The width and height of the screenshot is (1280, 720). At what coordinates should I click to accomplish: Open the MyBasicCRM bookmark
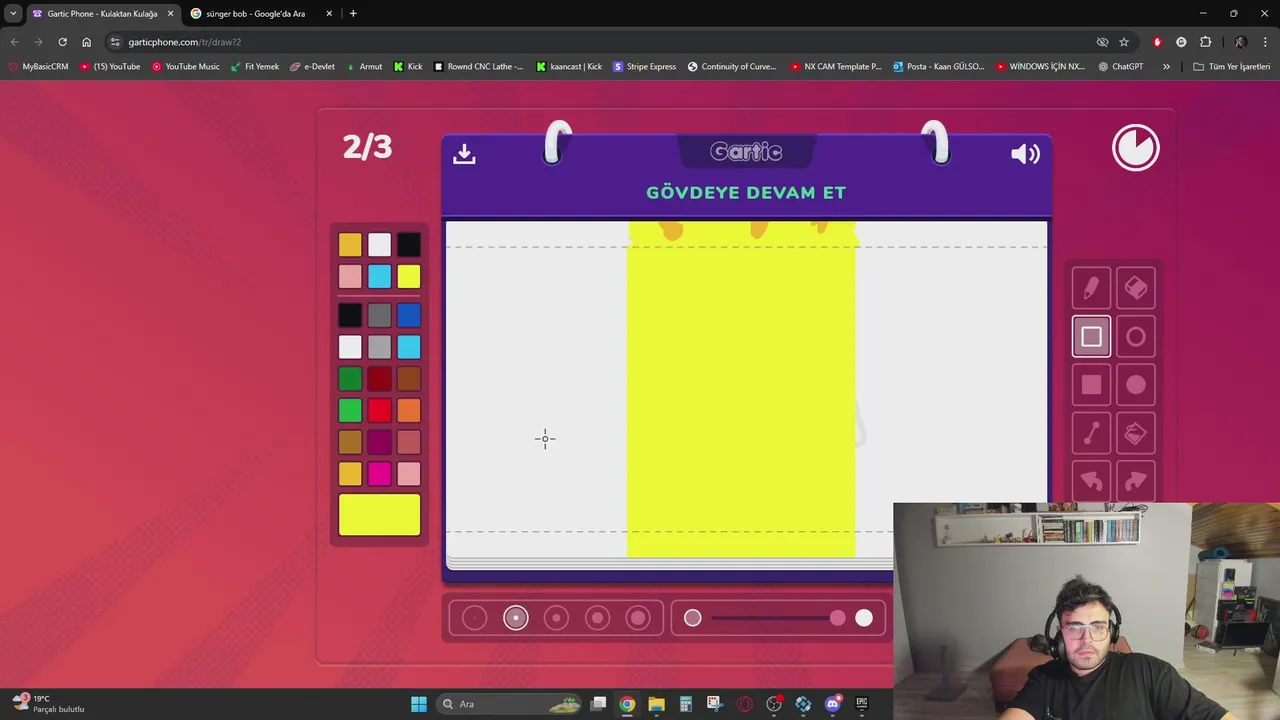pyautogui.click(x=38, y=67)
